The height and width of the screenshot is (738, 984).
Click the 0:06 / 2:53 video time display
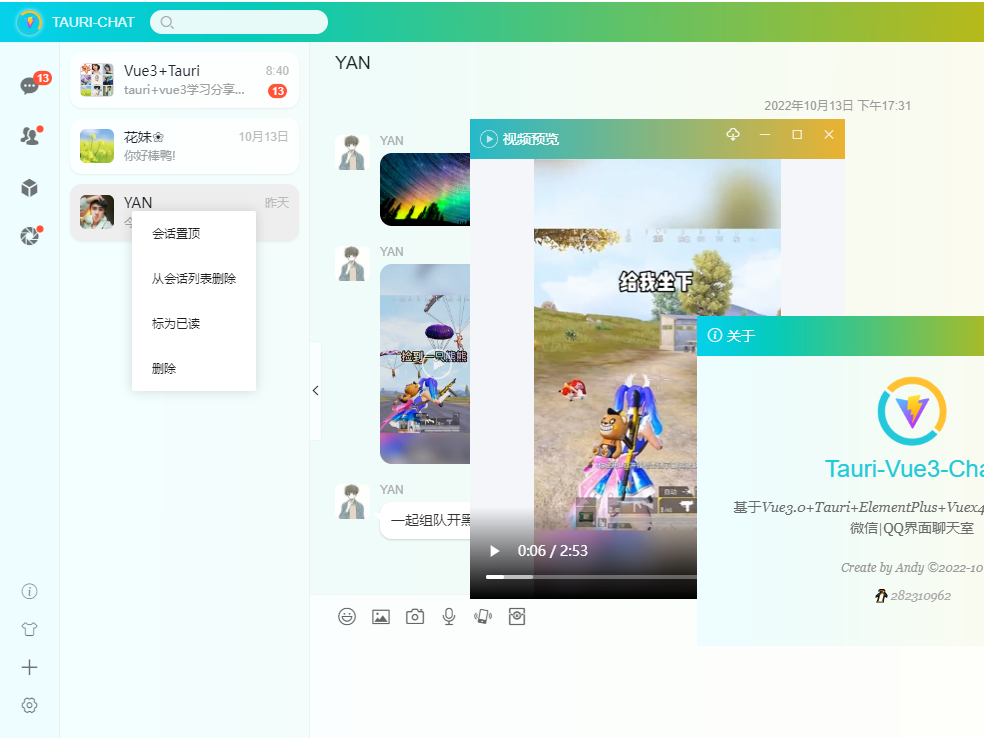[x=552, y=551]
